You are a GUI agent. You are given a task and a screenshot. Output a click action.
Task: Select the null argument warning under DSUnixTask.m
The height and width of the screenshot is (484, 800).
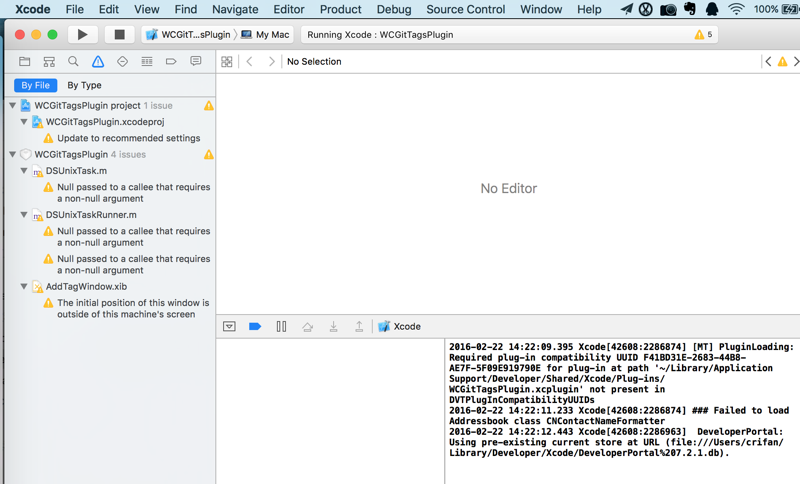(134, 193)
